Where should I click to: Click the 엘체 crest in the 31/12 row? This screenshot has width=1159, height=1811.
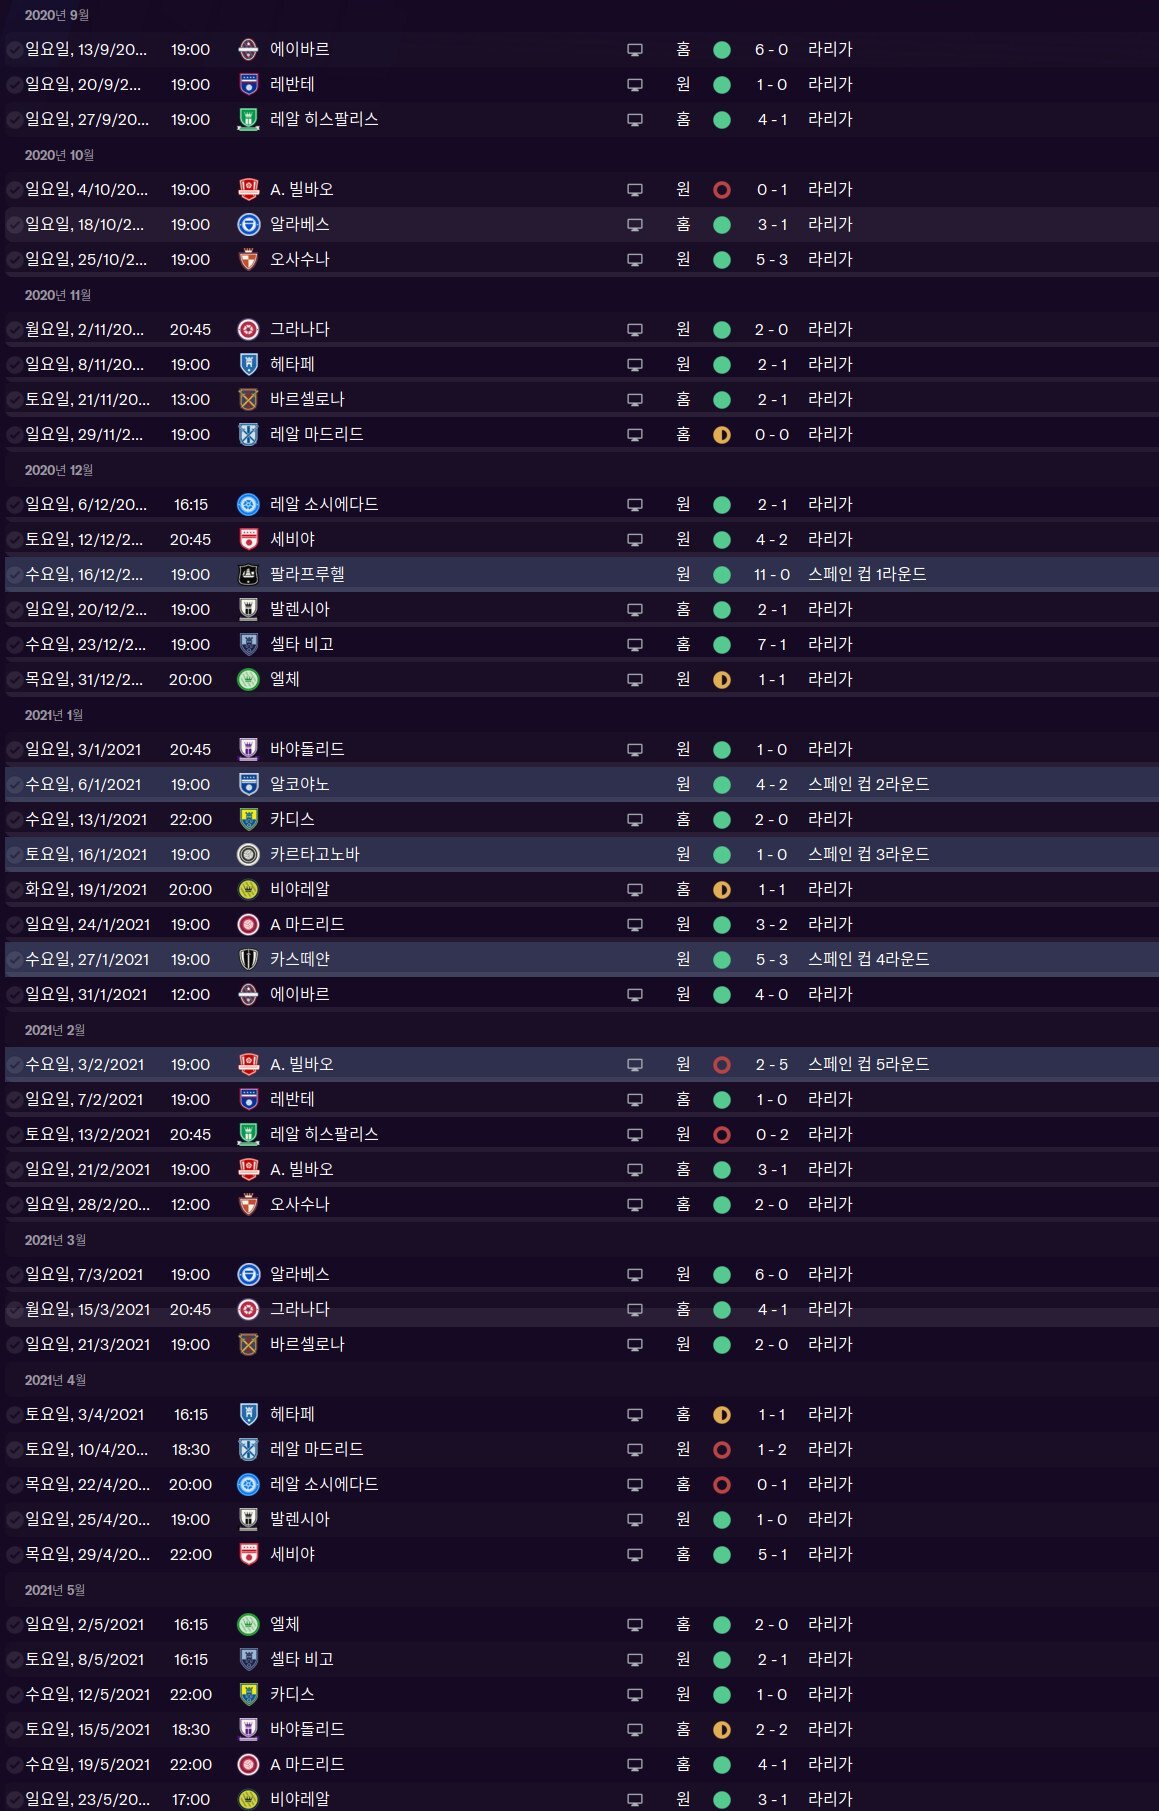tap(248, 679)
